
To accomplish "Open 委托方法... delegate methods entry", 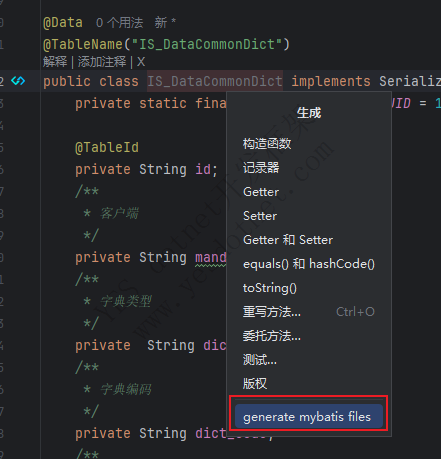I will (x=272, y=336).
